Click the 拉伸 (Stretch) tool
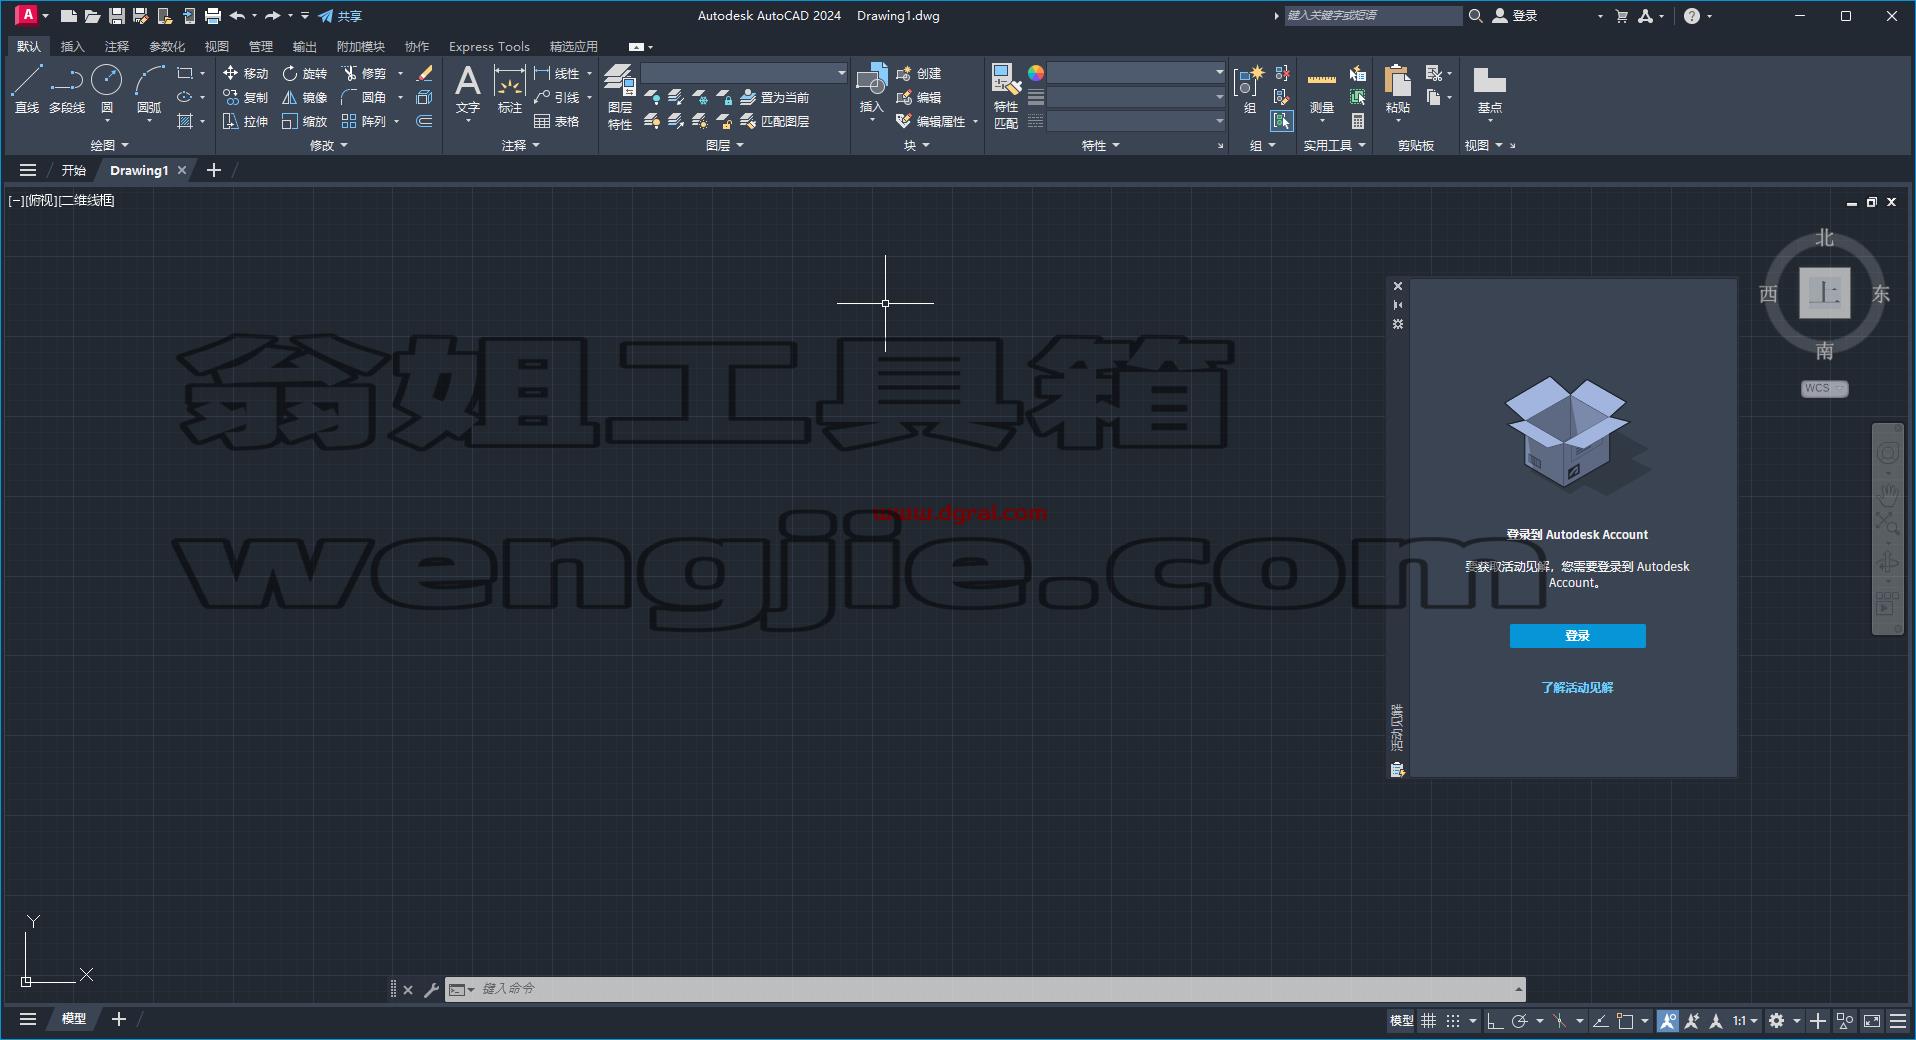Viewport: 1916px width, 1040px height. [245, 121]
